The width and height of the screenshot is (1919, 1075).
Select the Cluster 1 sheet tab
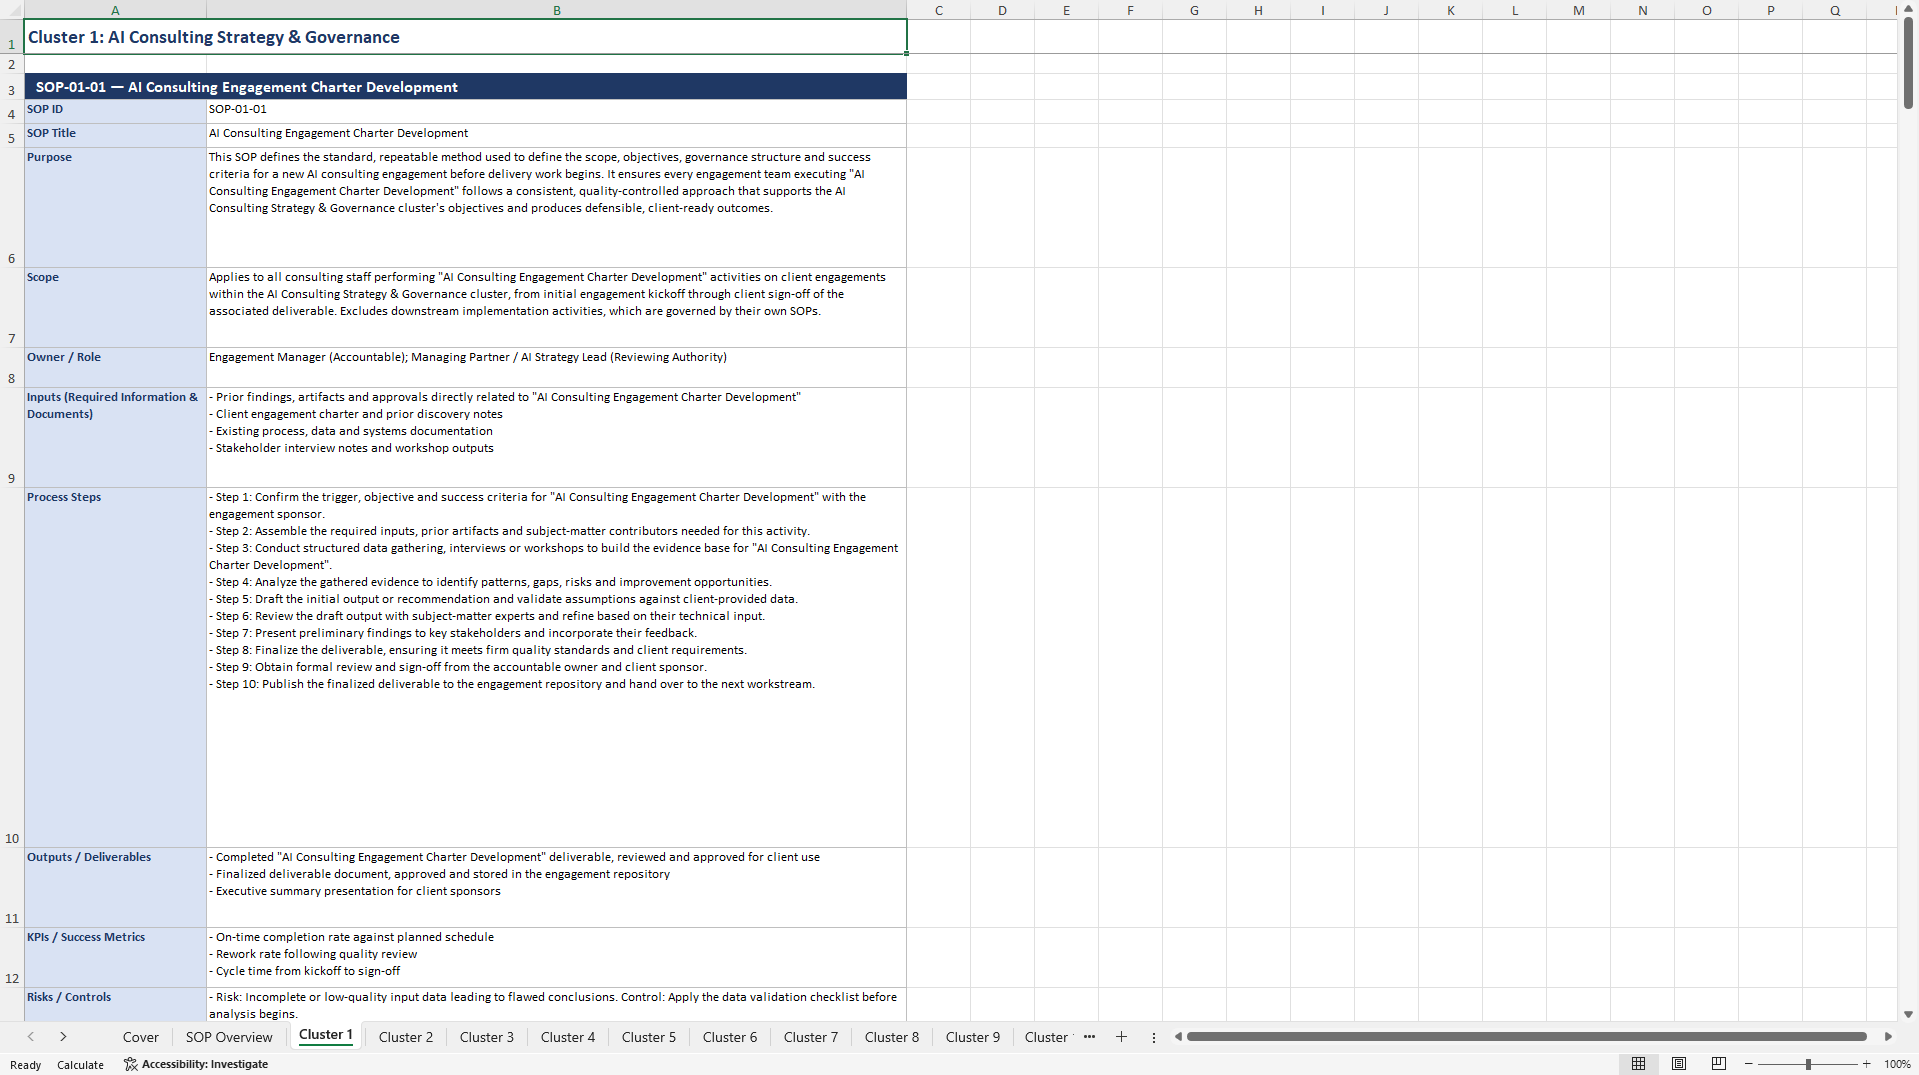tap(326, 1036)
